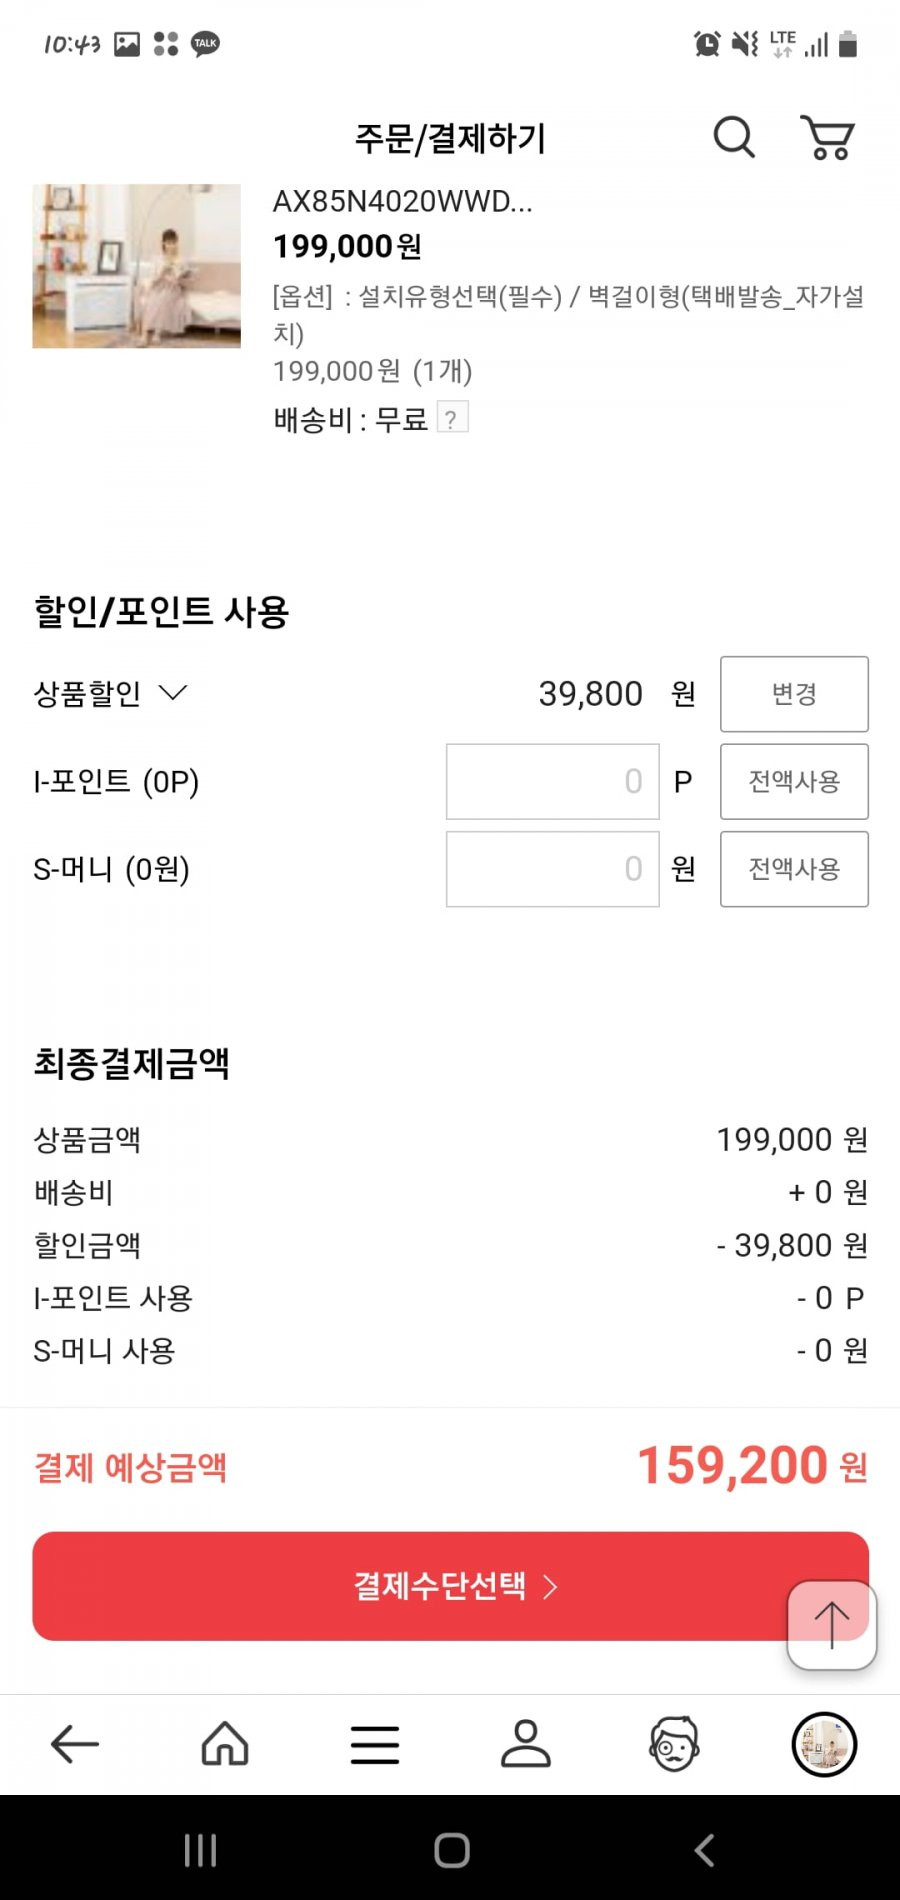Tap the face with glasses icon
The image size is (900, 1900).
pos(675,1744)
